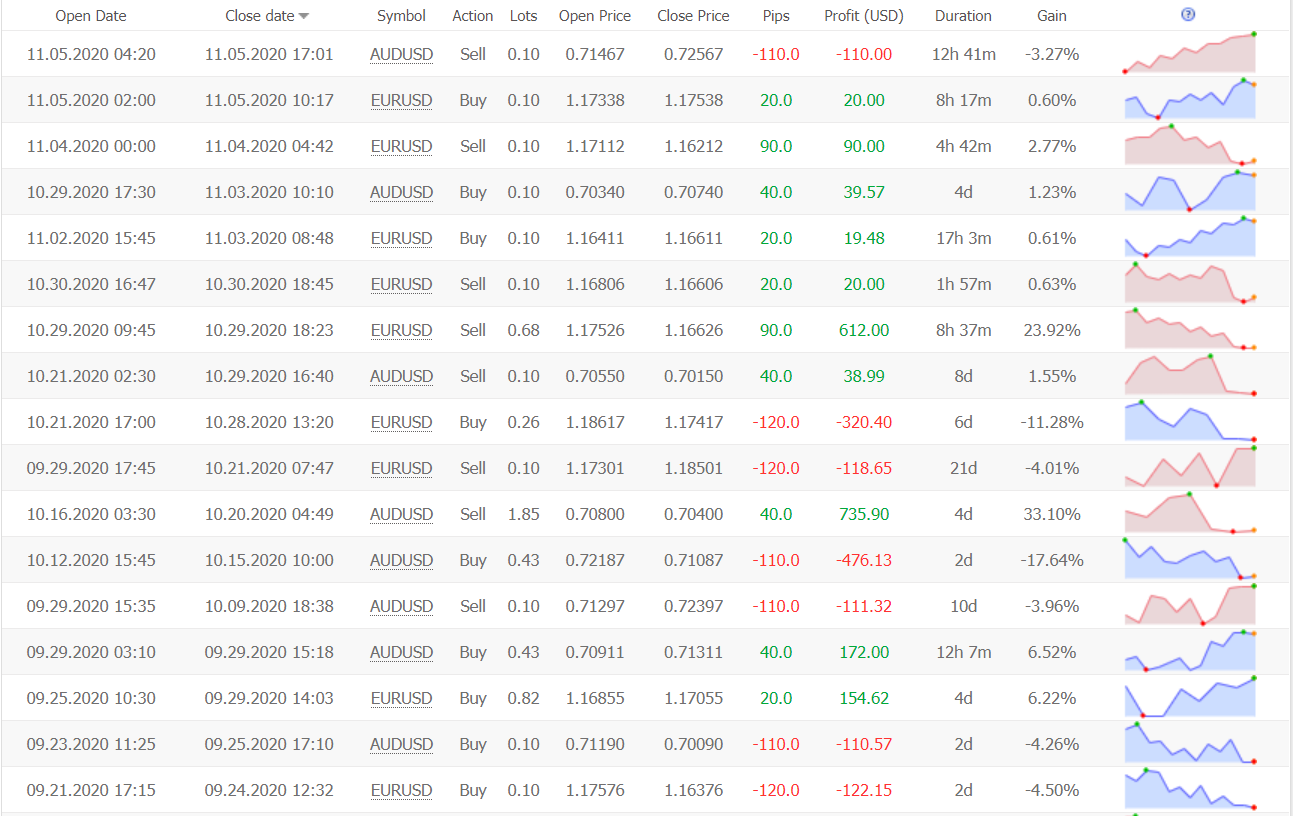Select the 17h 3m duration cell
The width and height of the screenshot is (1293, 816).
[x=963, y=238]
